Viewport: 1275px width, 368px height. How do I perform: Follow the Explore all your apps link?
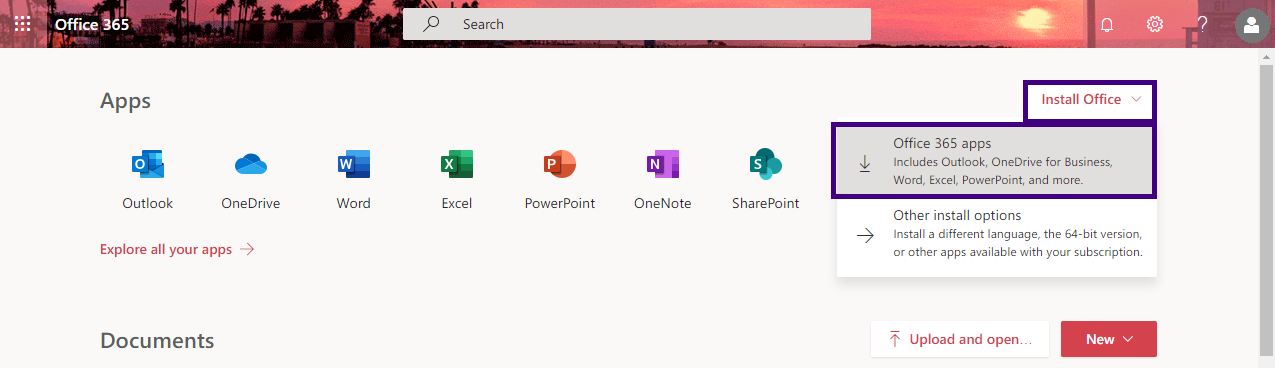(x=177, y=249)
